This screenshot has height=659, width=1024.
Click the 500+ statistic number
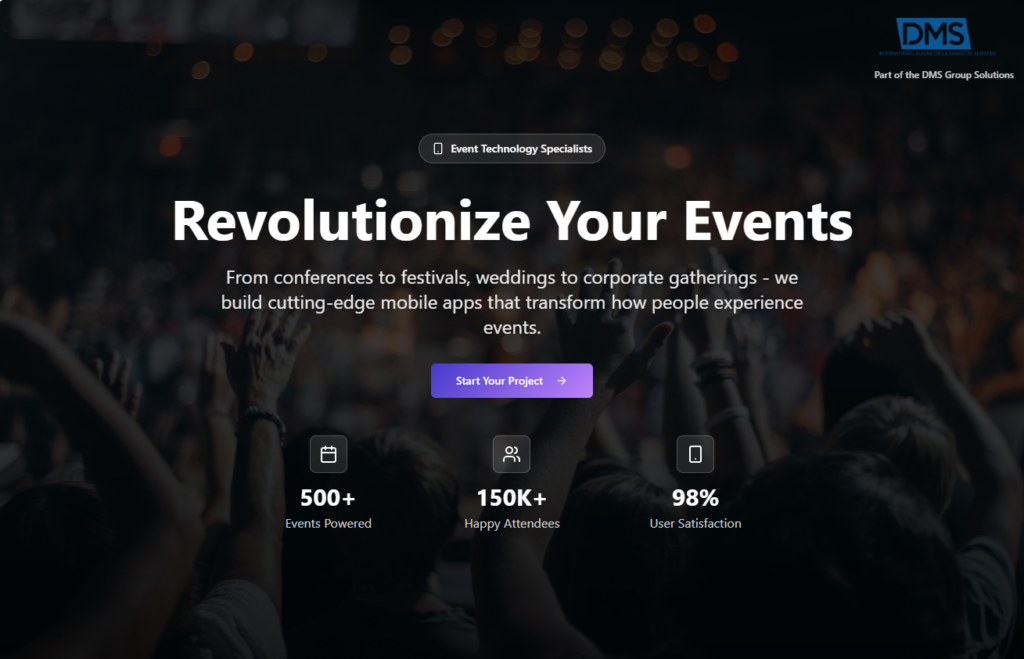click(328, 497)
